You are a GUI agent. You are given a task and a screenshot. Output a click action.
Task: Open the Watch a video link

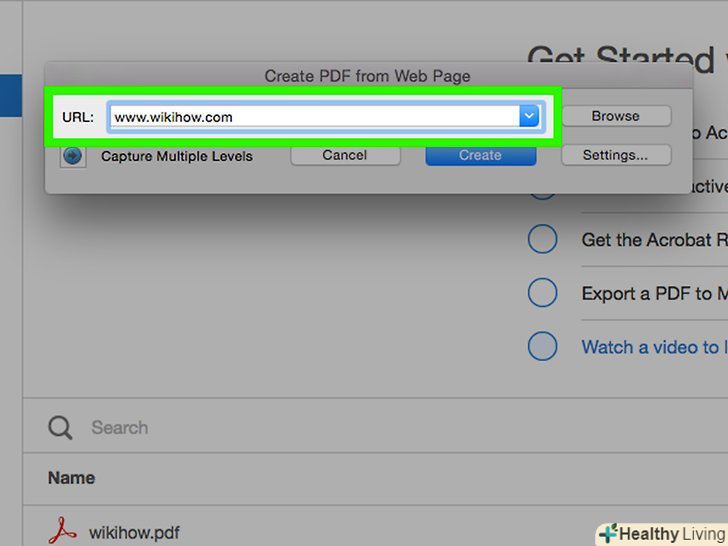(x=655, y=347)
